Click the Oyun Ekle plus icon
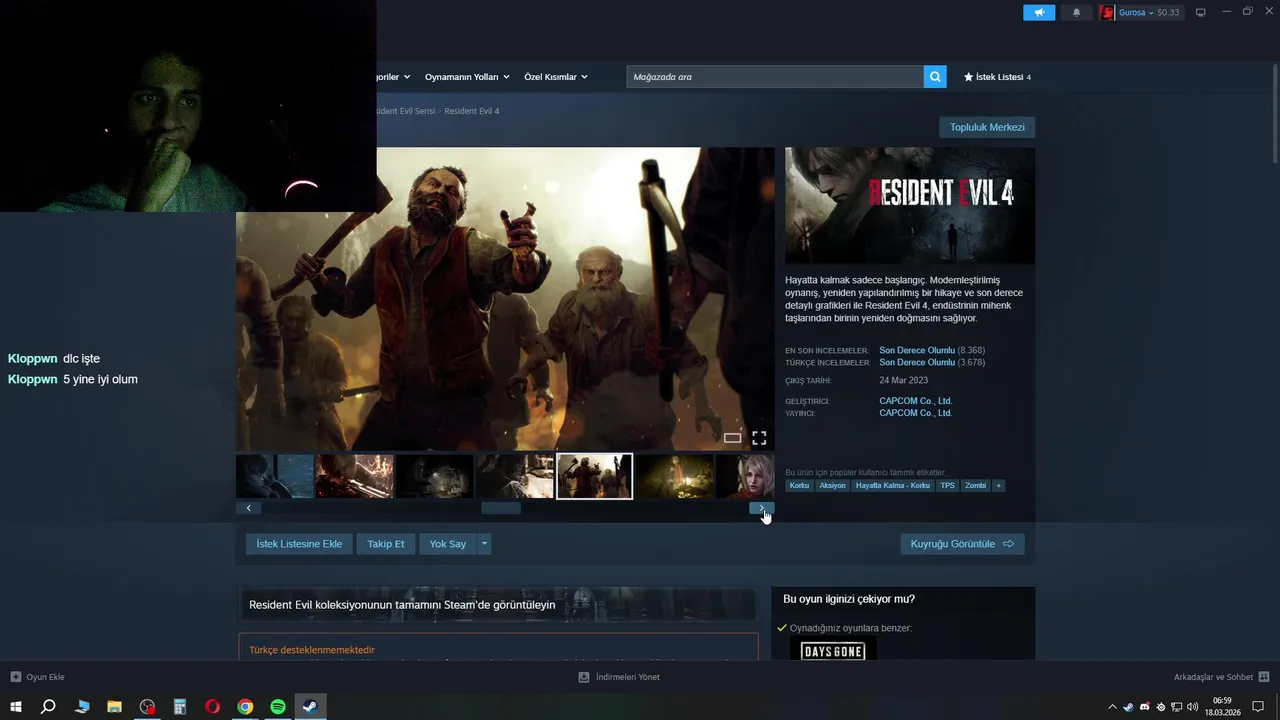The width and height of the screenshot is (1280, 720). click(15, 677)
